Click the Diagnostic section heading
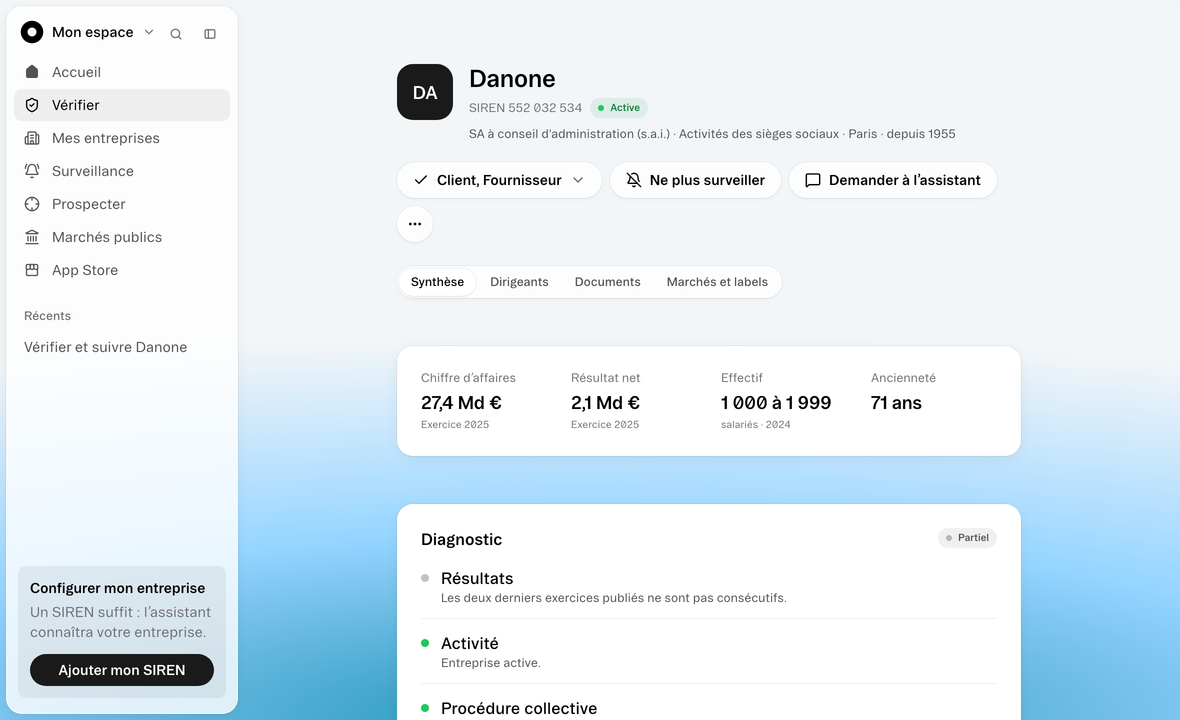 [461, 539]
